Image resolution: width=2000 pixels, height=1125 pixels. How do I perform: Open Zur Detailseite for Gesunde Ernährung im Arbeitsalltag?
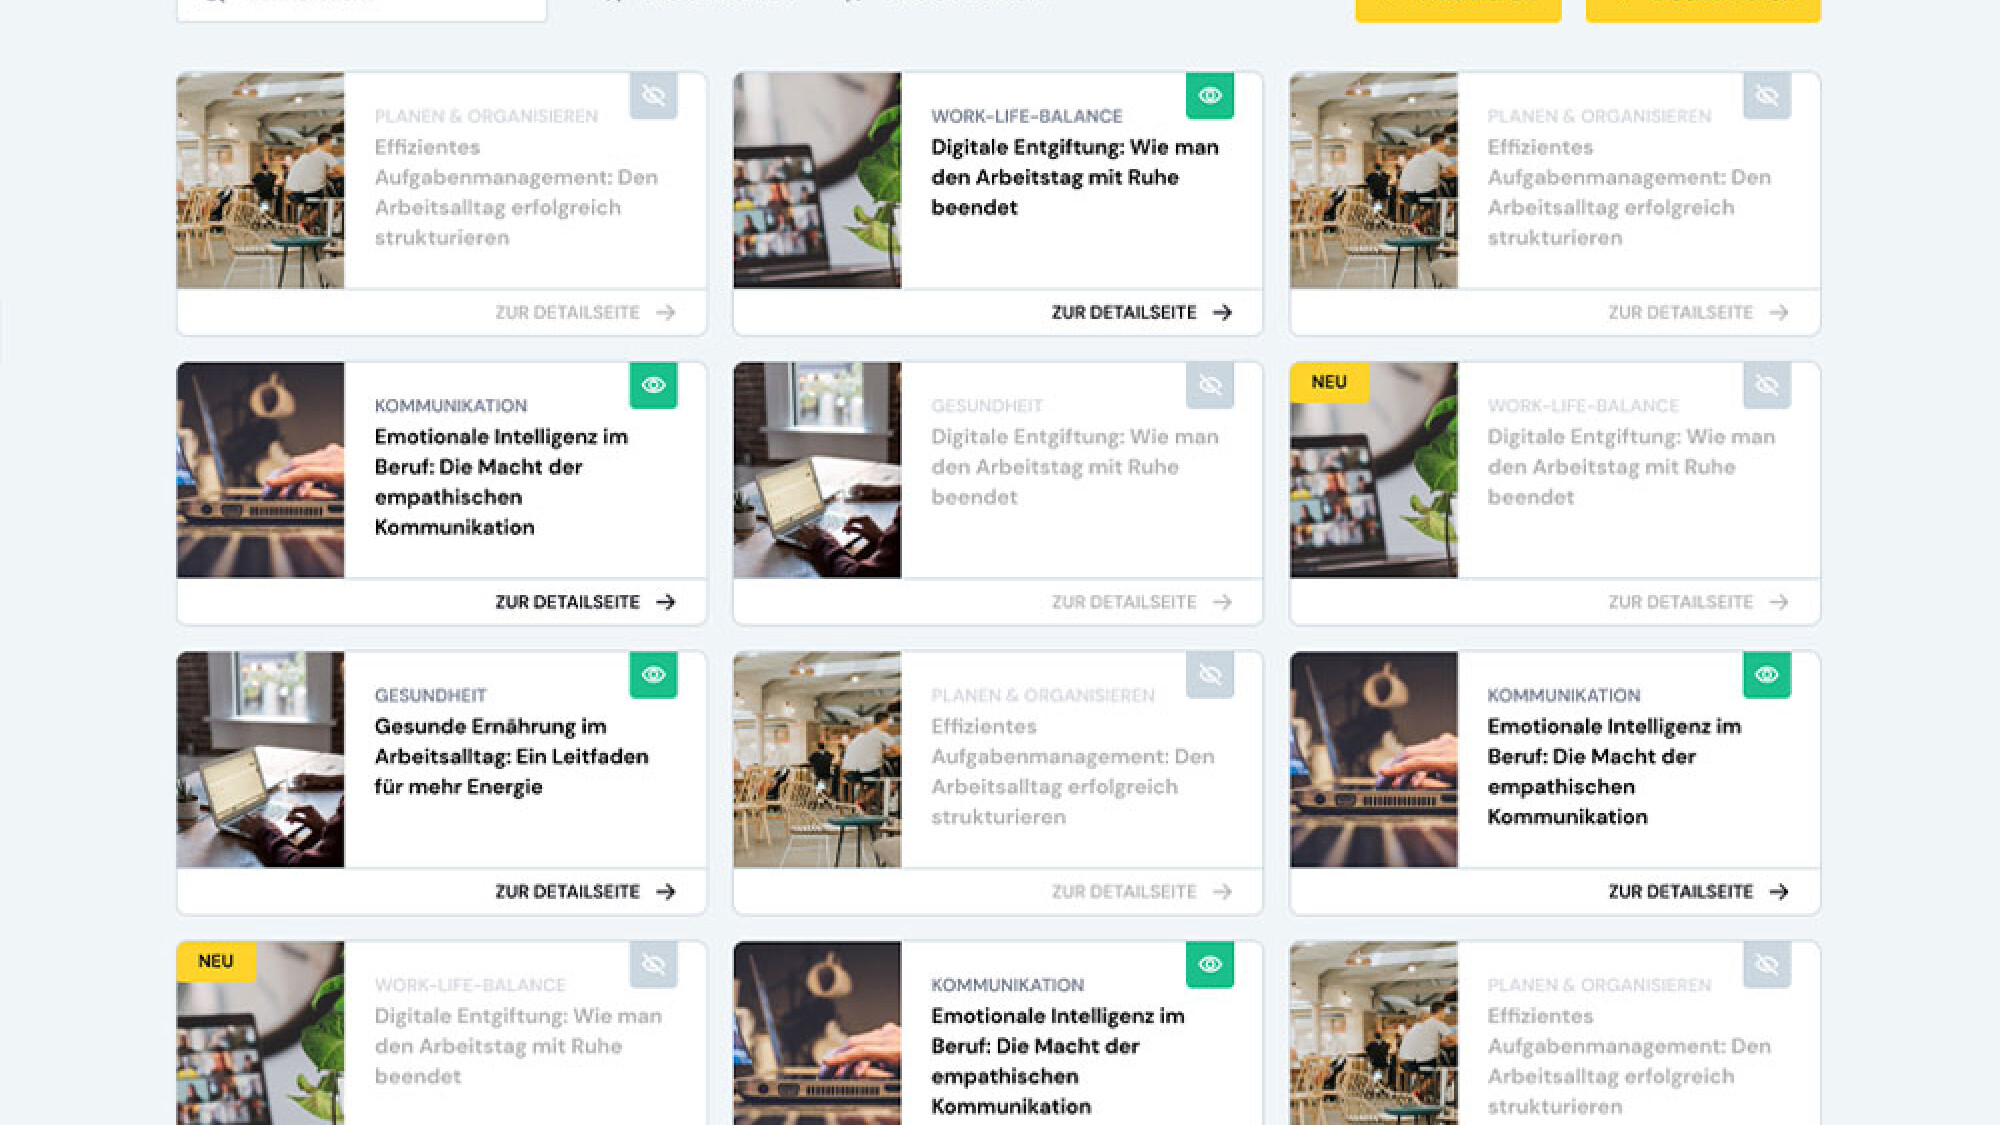pos(566,891)
